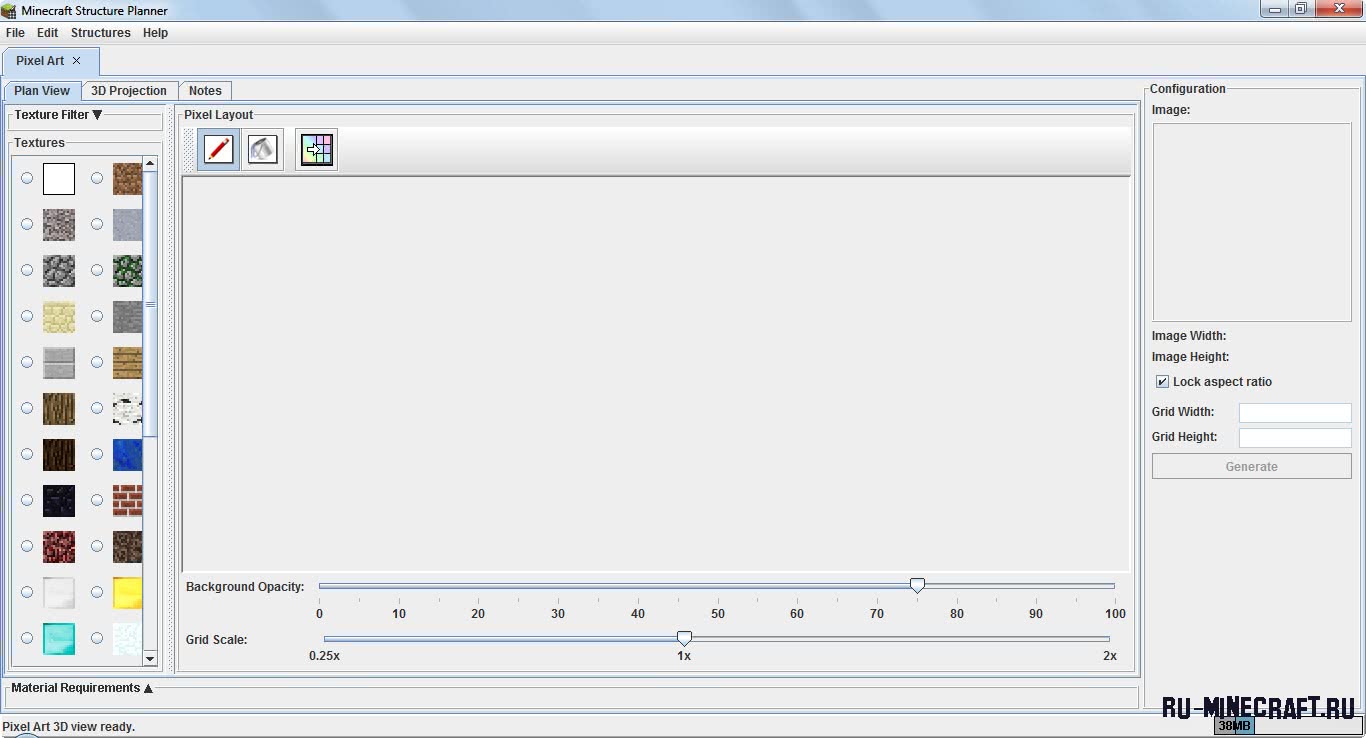Click the Generate button
Screen dimensions: 1366x738
tap(1252, 467)
